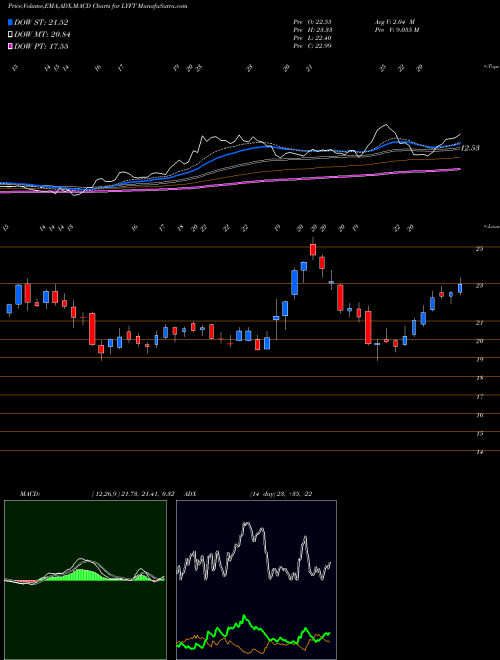The width and height of the screenshot is (500, 660).
Task: Click the chart title for LYFT MunafaSutra.com
Action: [98, 6]
